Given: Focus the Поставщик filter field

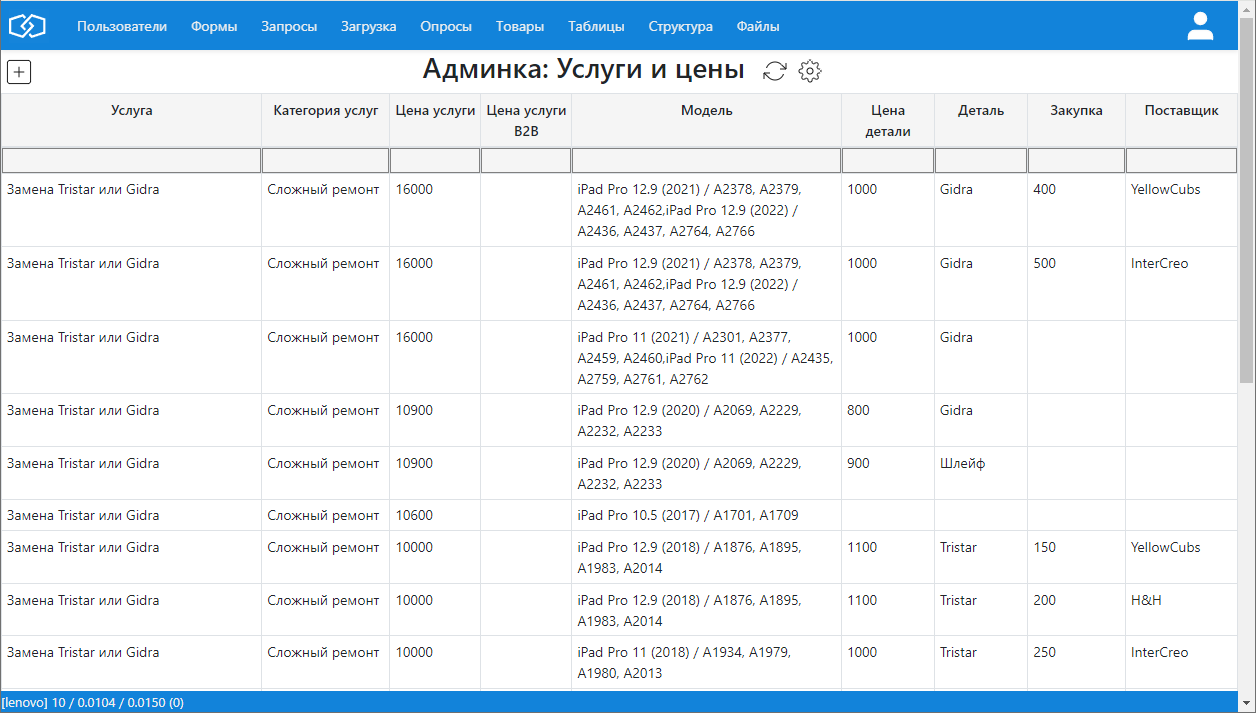Looking at the screenshot, I should click(x=1182, y=160).
